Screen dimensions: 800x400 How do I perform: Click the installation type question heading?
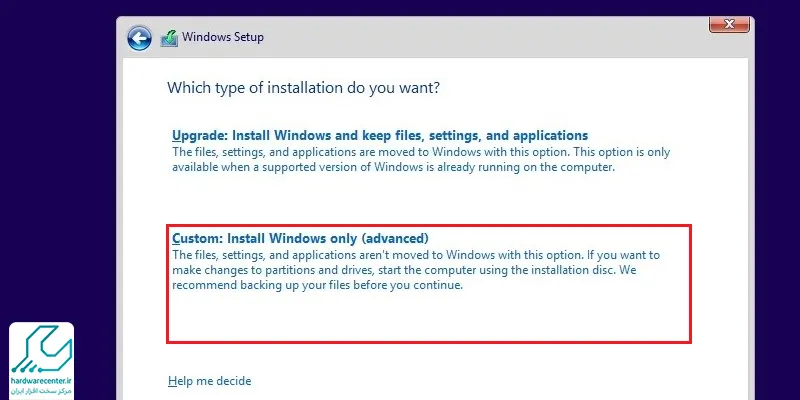304,88
